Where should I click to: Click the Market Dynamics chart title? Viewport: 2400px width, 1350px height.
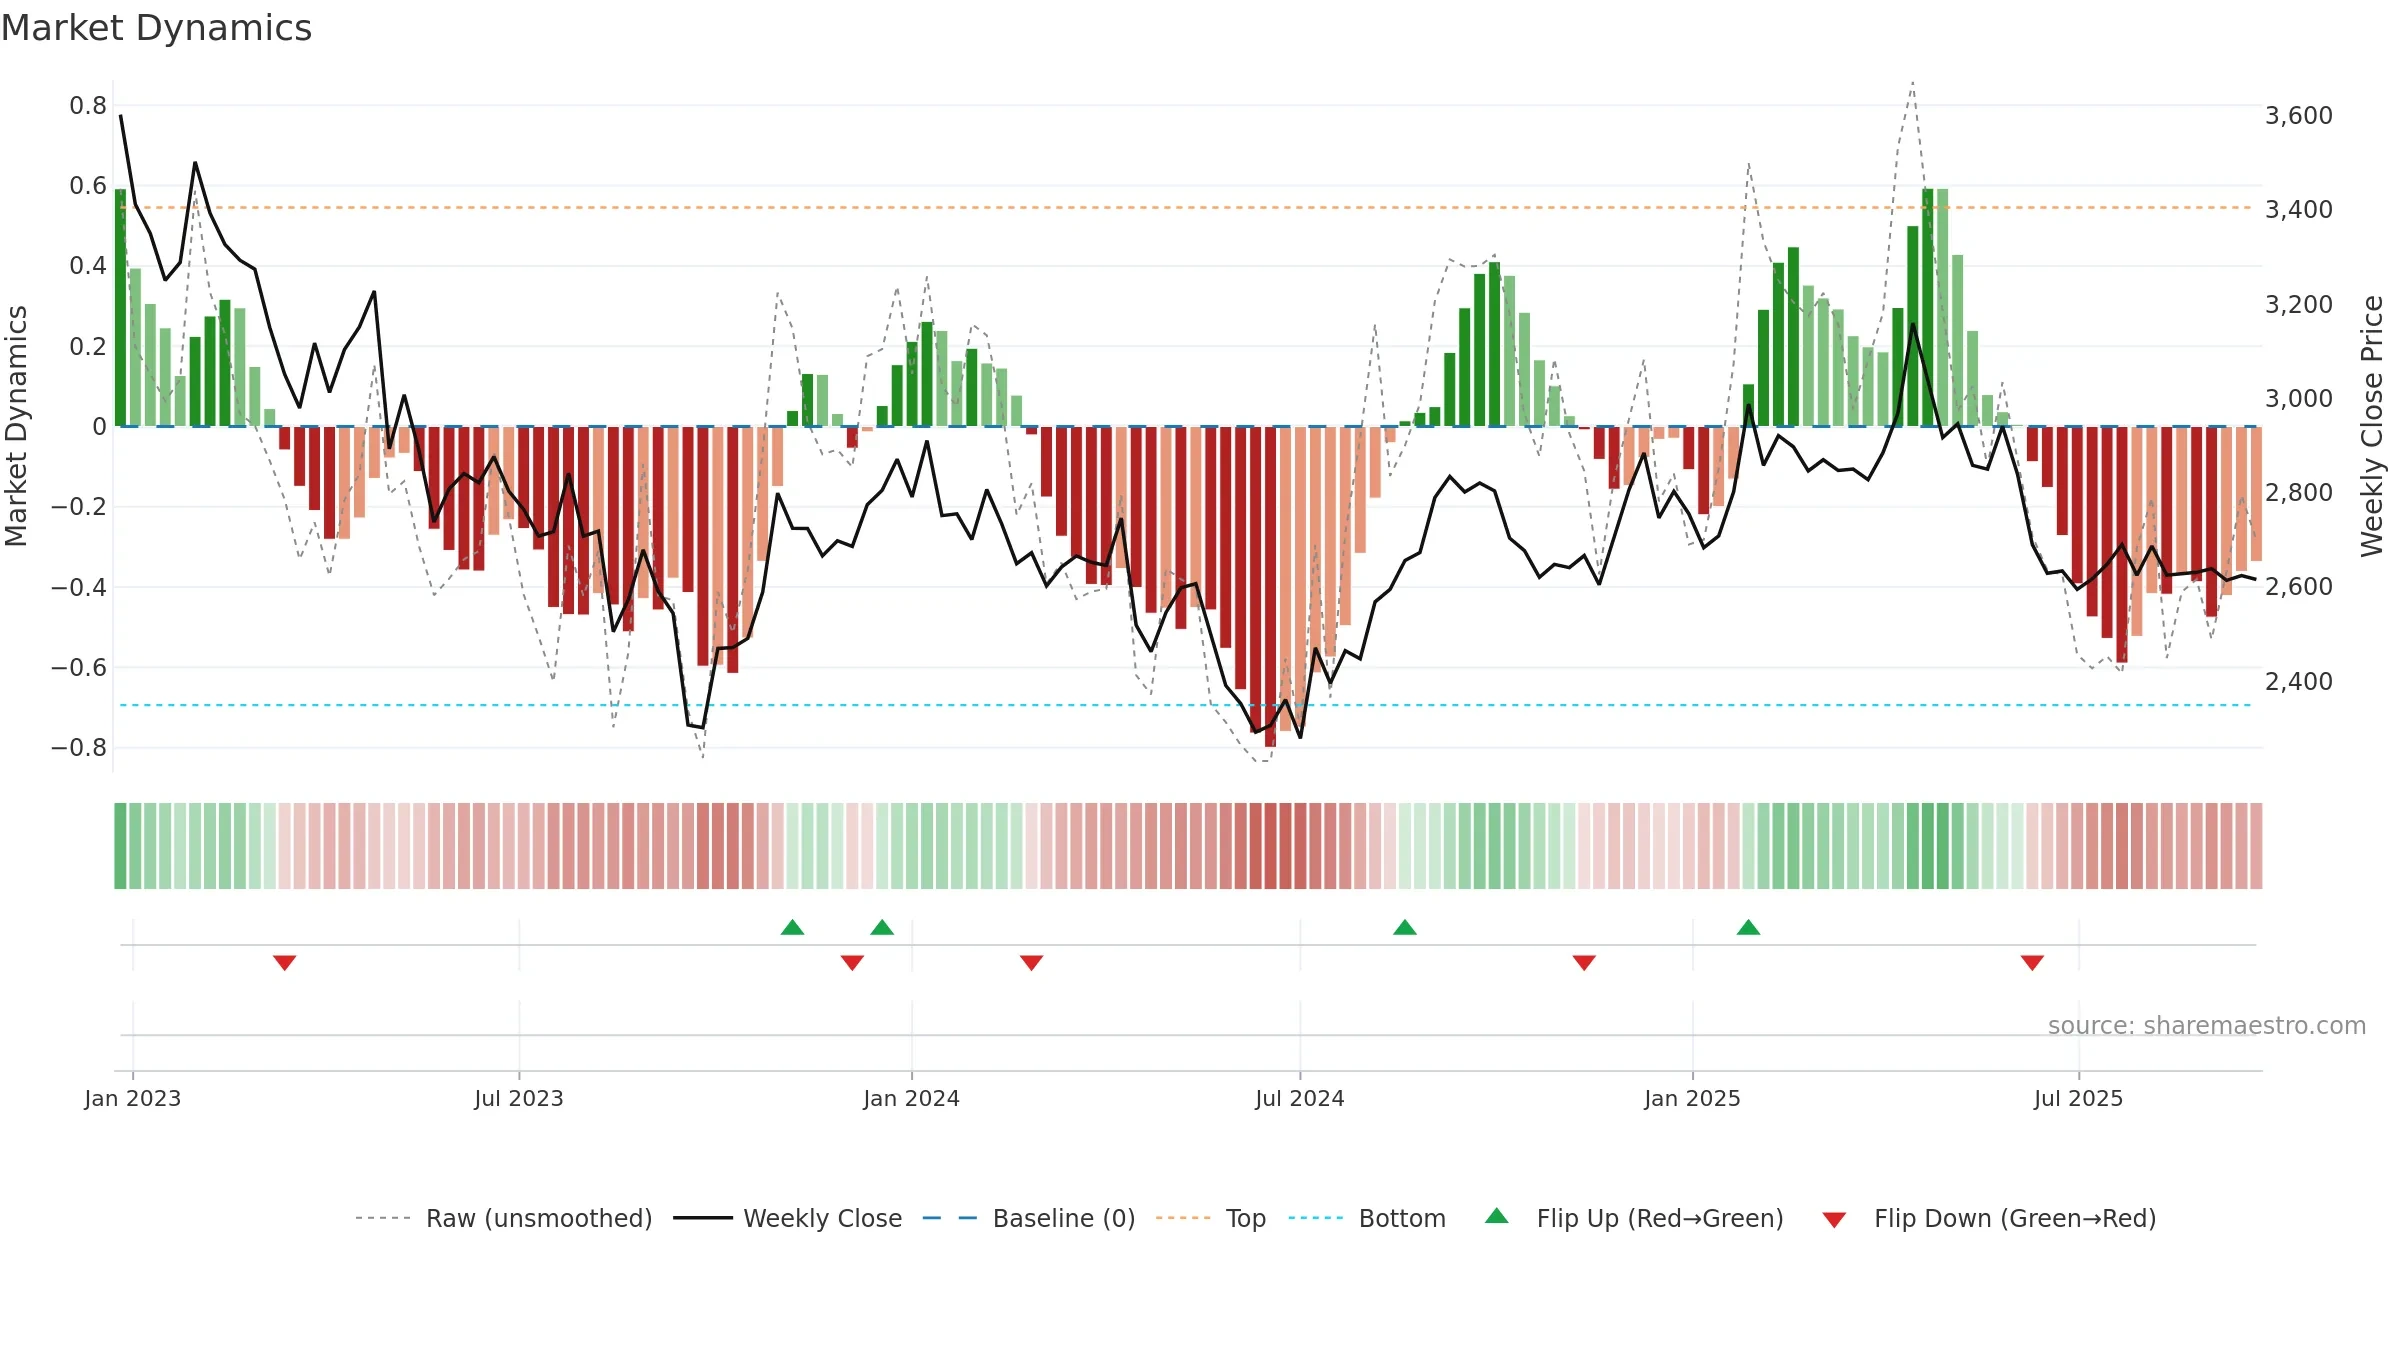(157, 28)
